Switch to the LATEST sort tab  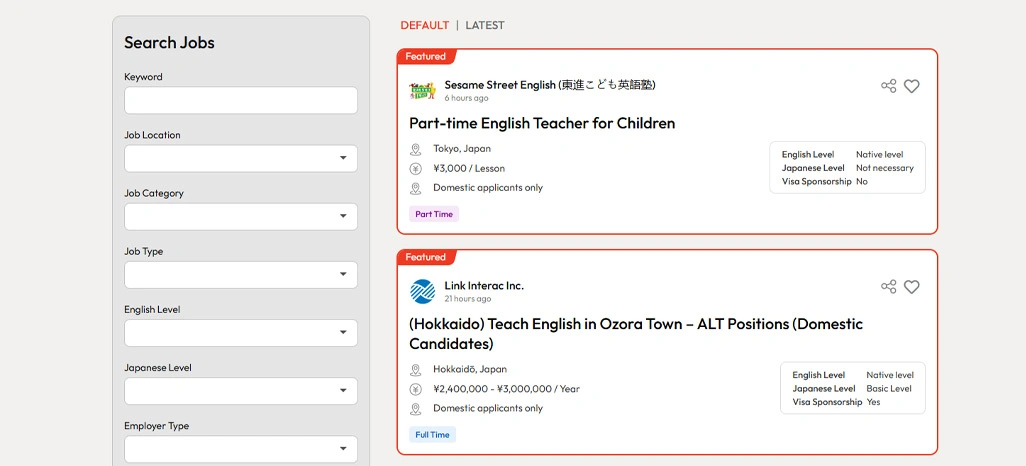(x=485, y=26)
